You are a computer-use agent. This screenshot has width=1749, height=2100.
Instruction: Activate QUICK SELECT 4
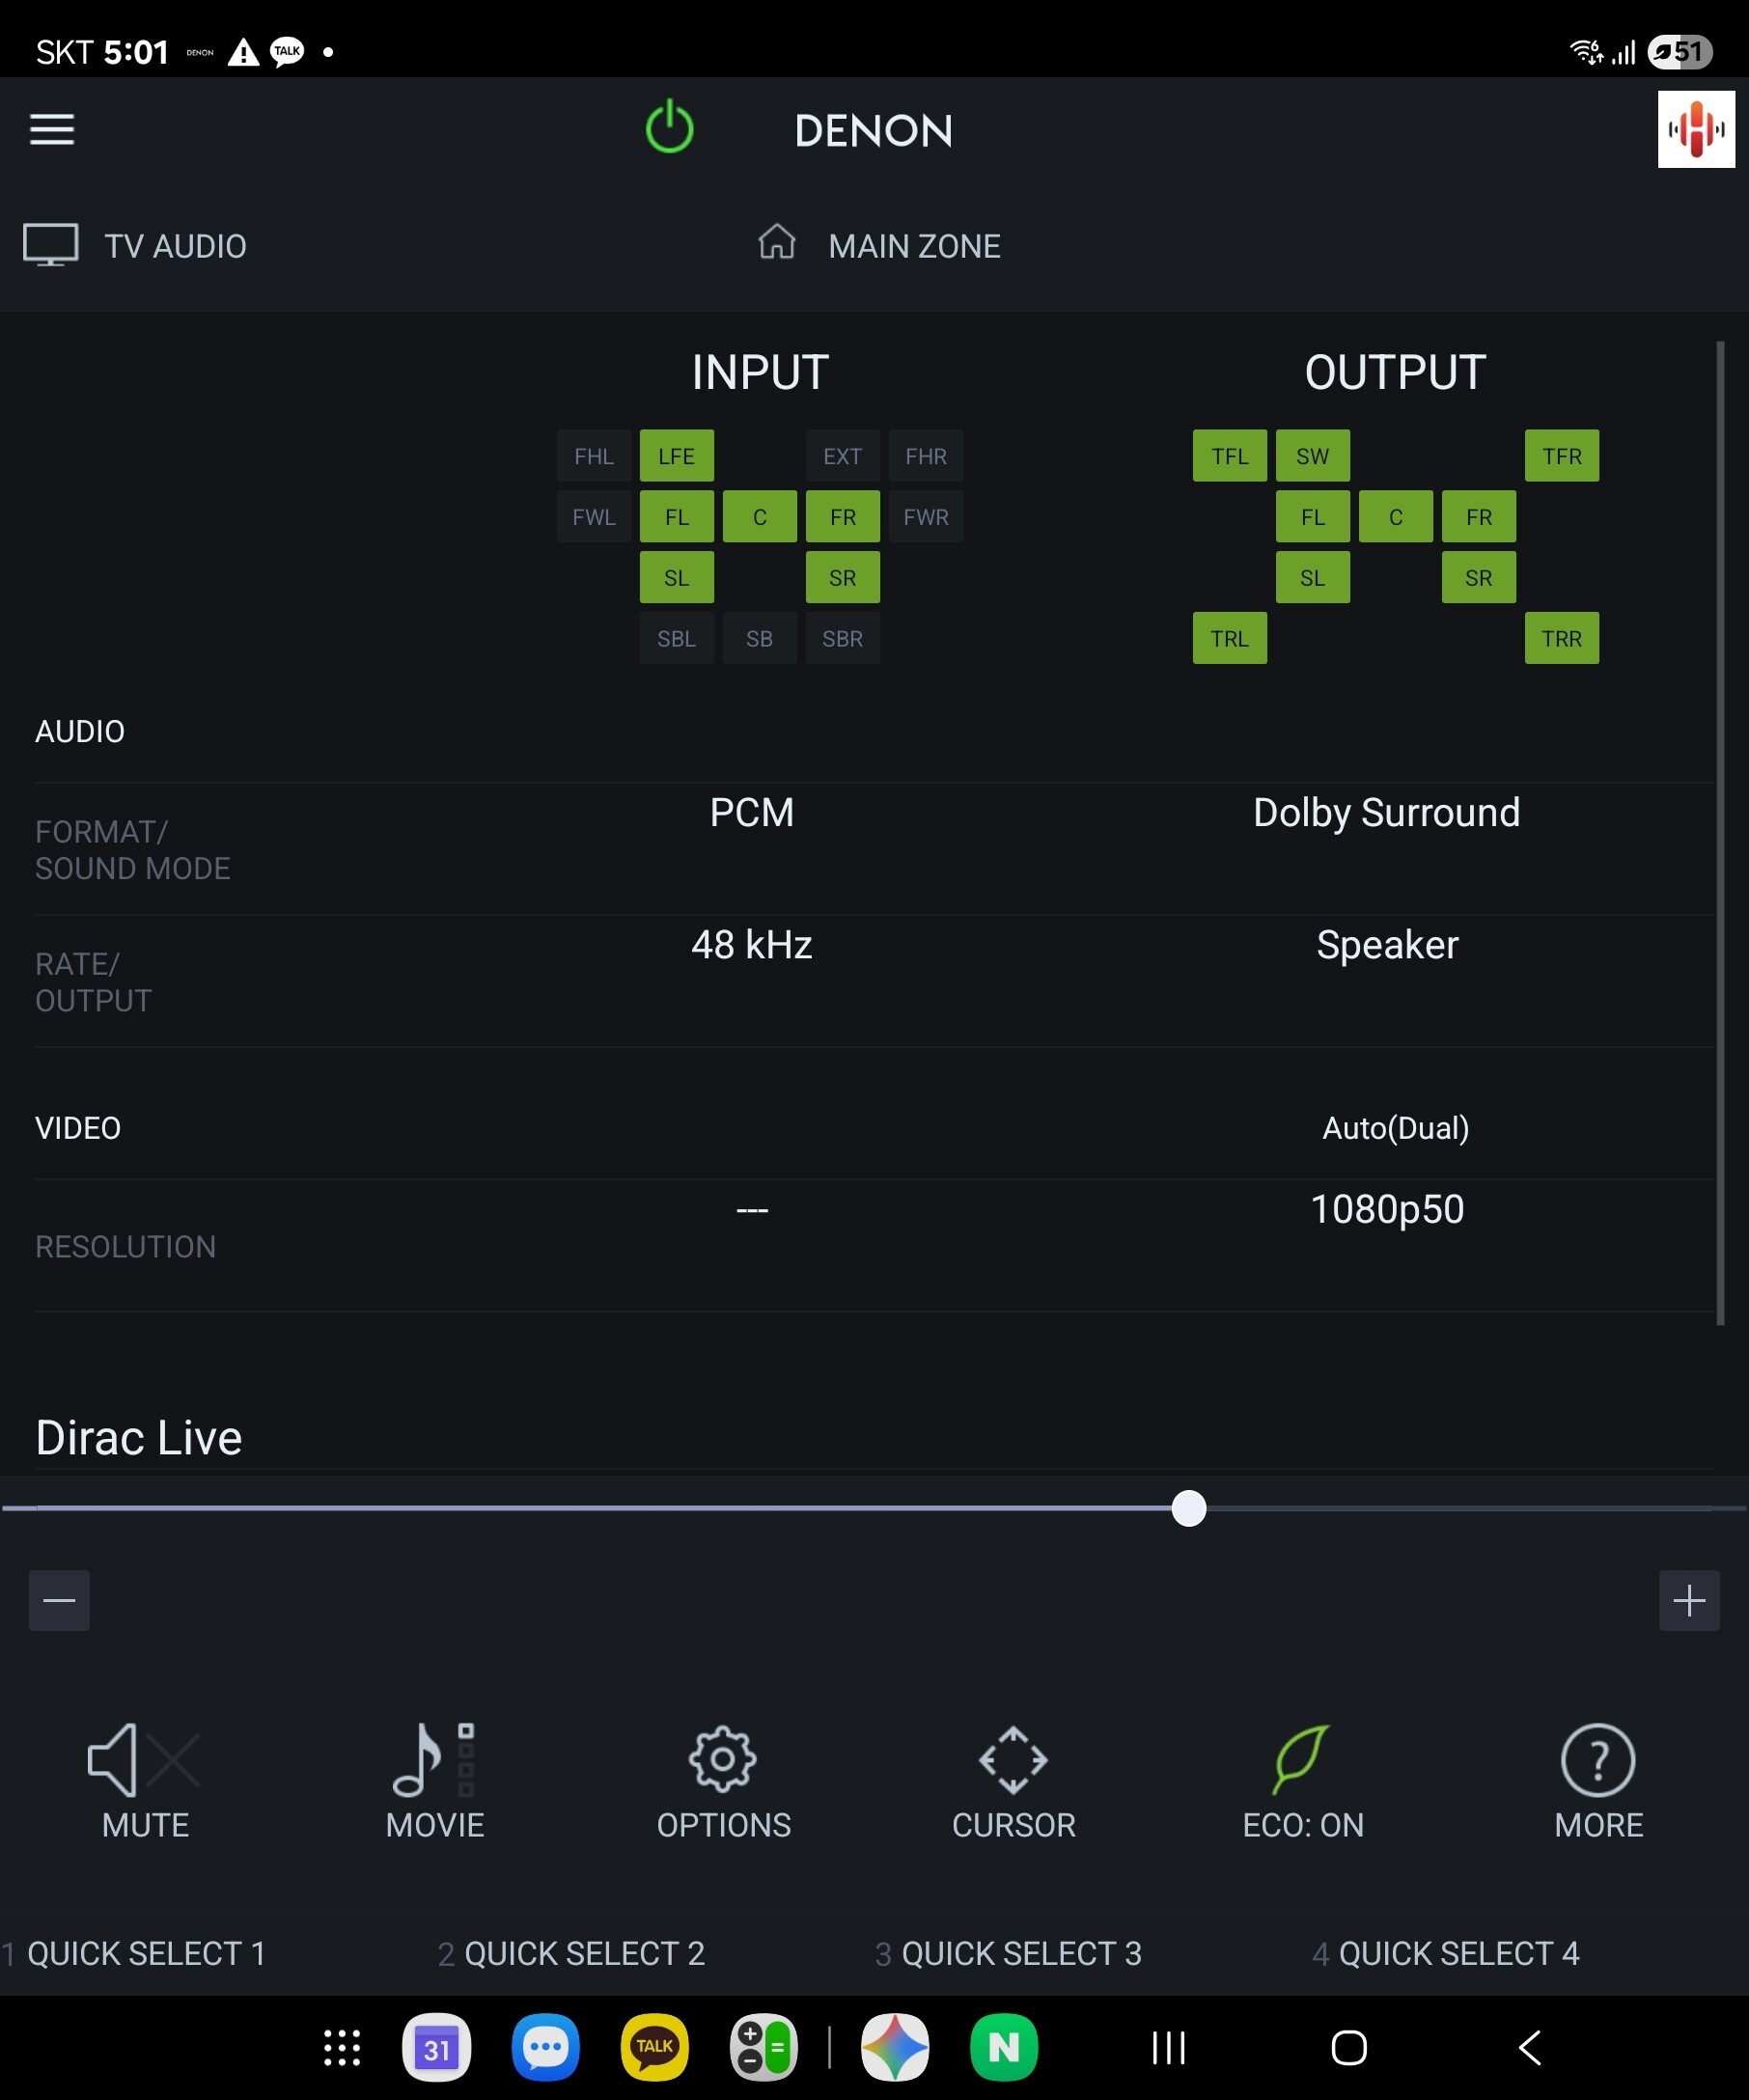point(1459,1954)
